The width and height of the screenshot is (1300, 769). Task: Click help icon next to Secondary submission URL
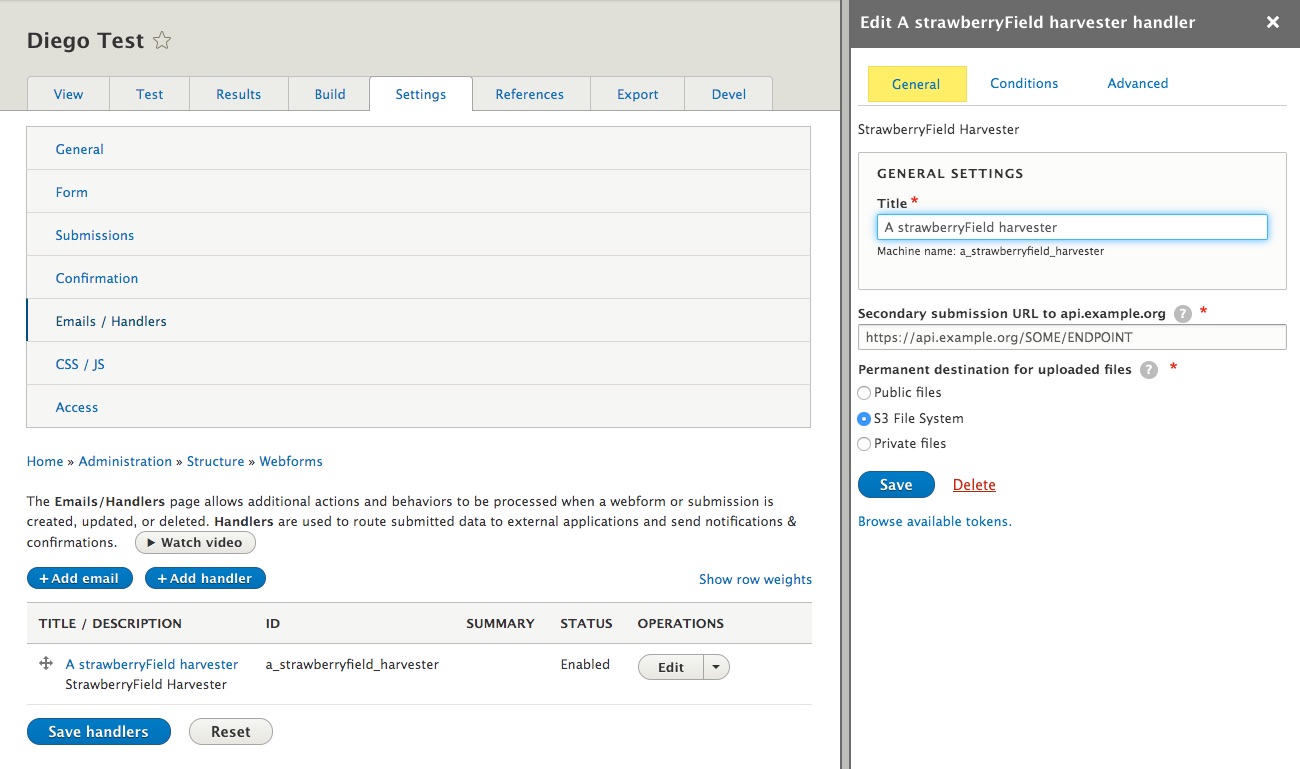(x=1183, y=314)
